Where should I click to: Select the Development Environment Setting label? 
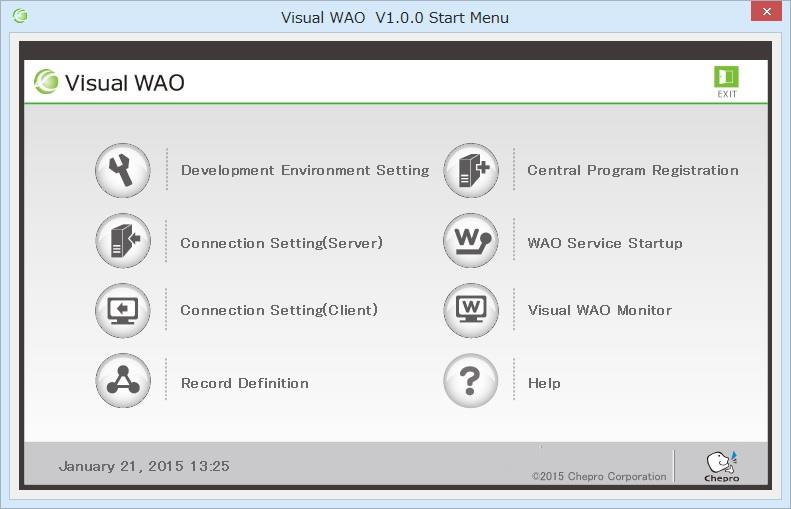click(x=305, y=171)
